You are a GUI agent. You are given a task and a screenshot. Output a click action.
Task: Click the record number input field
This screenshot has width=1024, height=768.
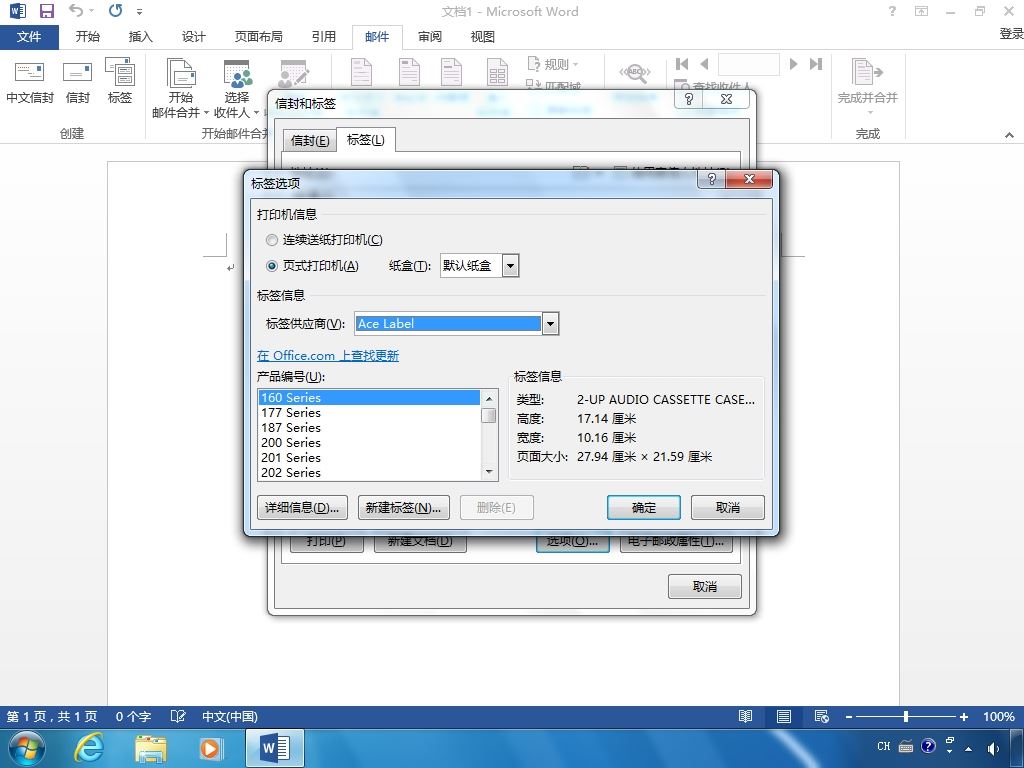tap(748, 64)
